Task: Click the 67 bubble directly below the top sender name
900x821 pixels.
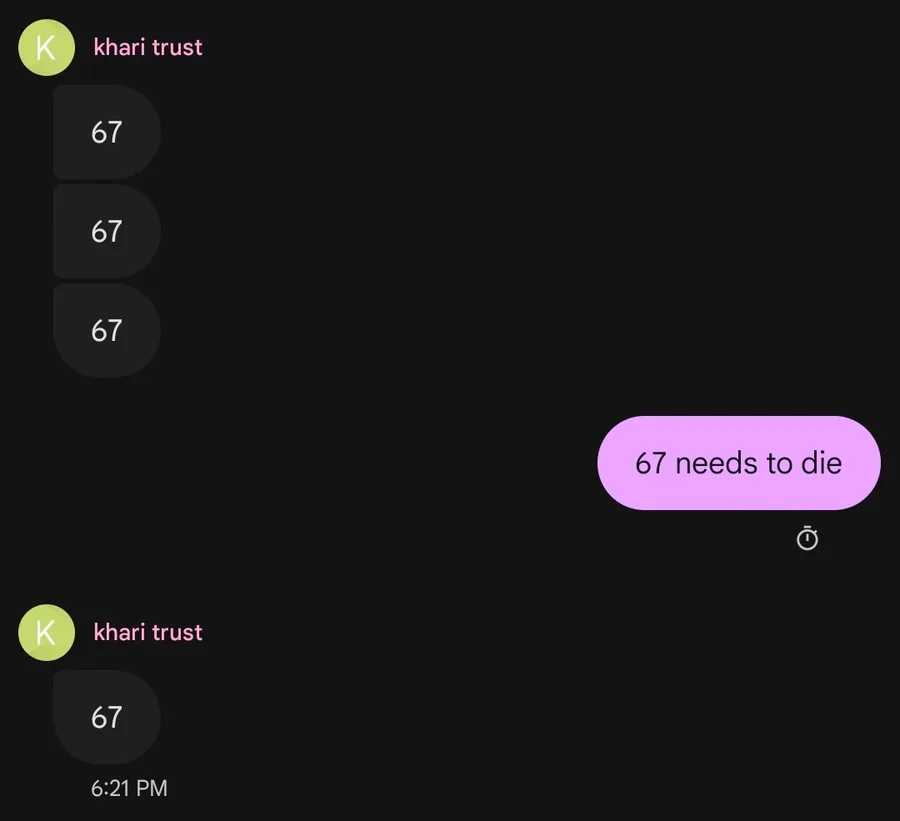Action: point(106,132)
